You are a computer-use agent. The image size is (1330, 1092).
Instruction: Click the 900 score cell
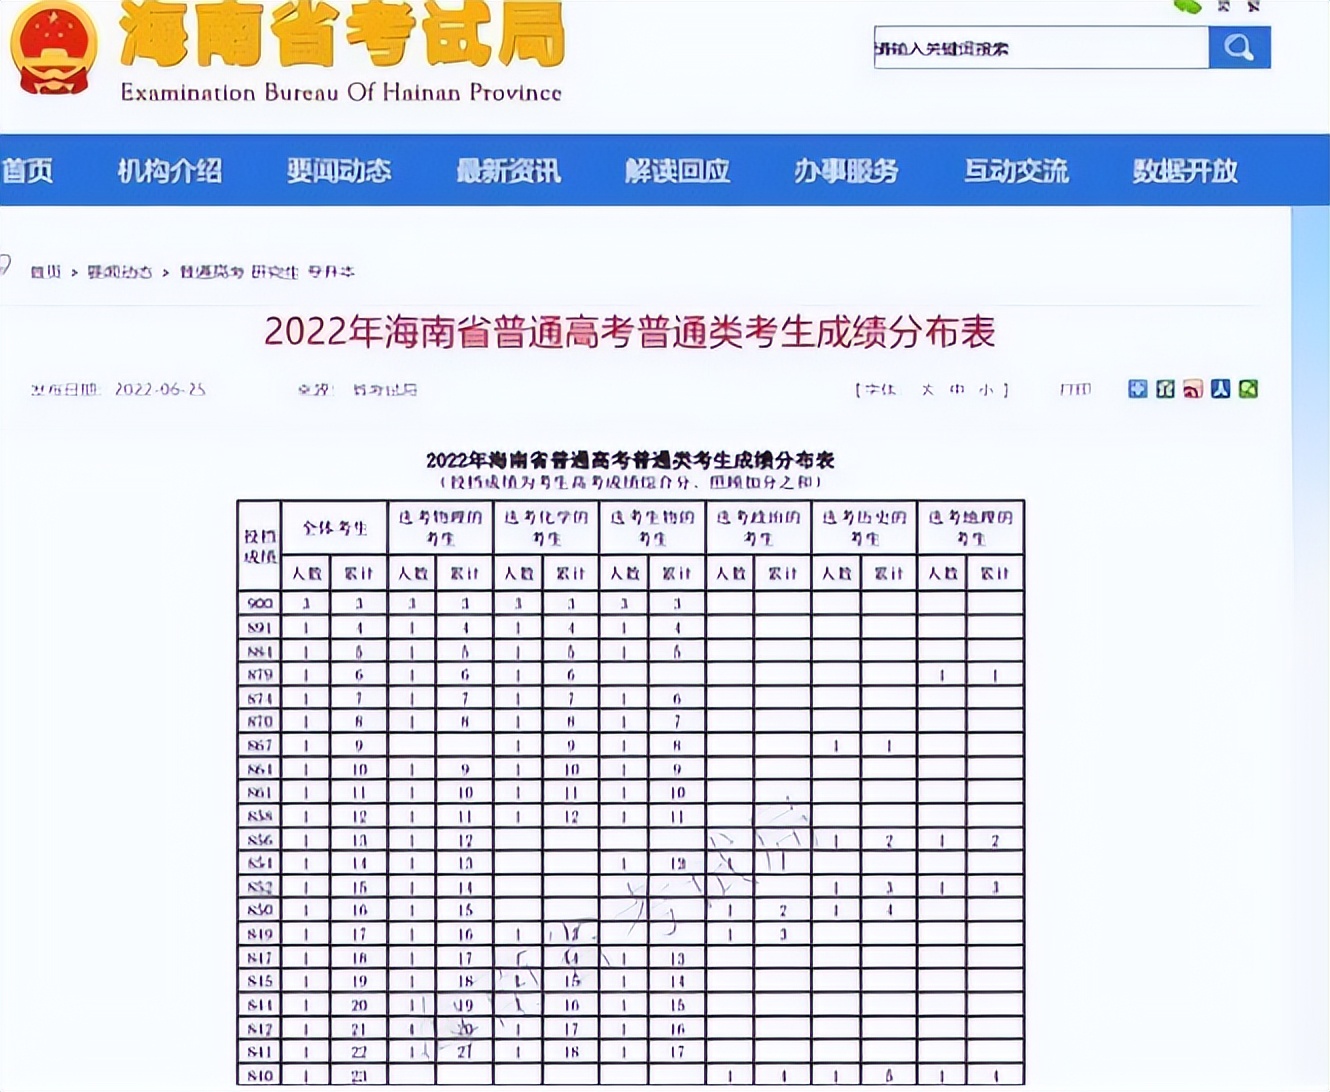[x=260, y=603]
